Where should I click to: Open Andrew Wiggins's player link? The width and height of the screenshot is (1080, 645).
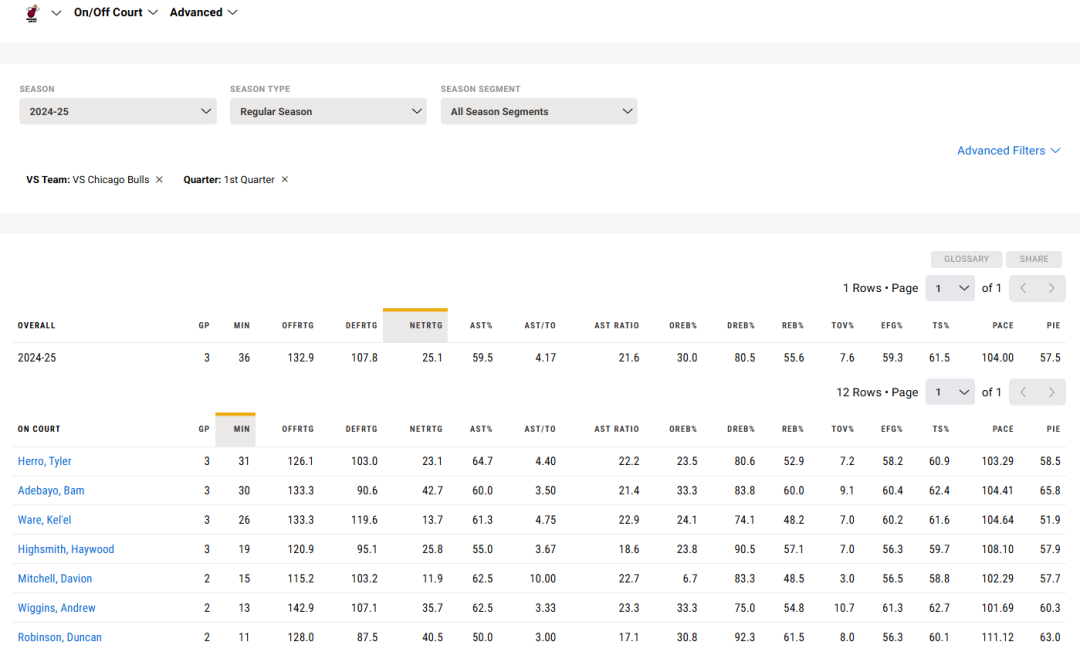(56, 608)
